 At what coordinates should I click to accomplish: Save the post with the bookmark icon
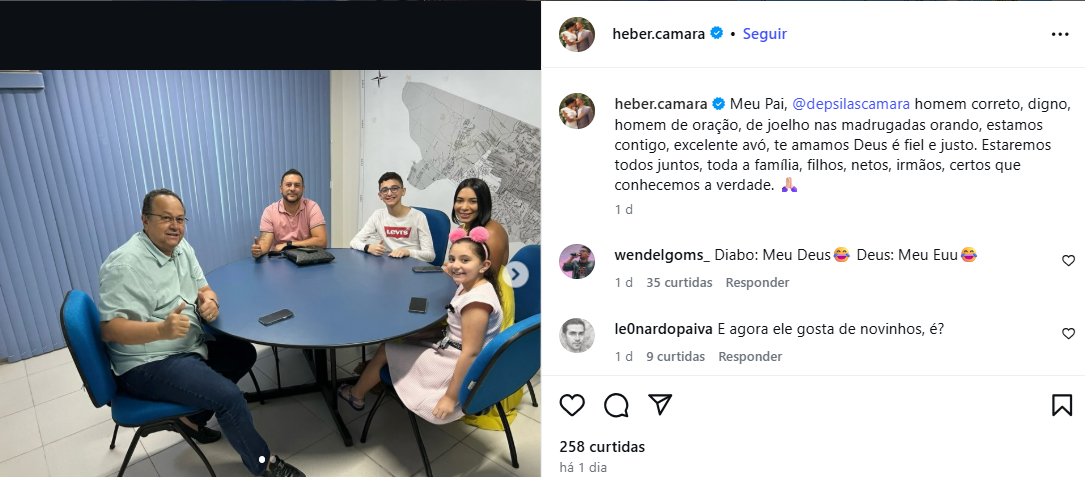(1061, 405)
